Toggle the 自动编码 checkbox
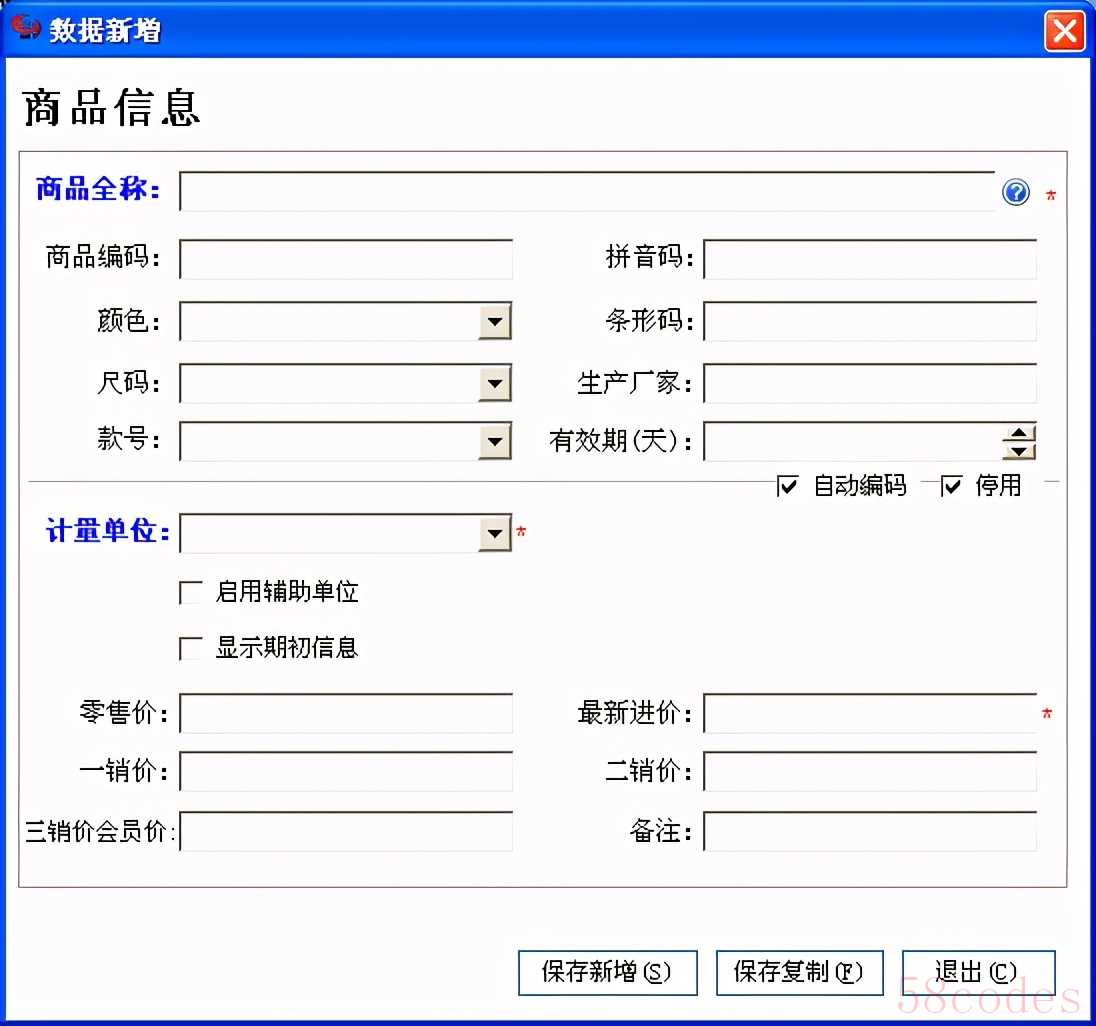The image size is (1096, 1026). point(788,486)
